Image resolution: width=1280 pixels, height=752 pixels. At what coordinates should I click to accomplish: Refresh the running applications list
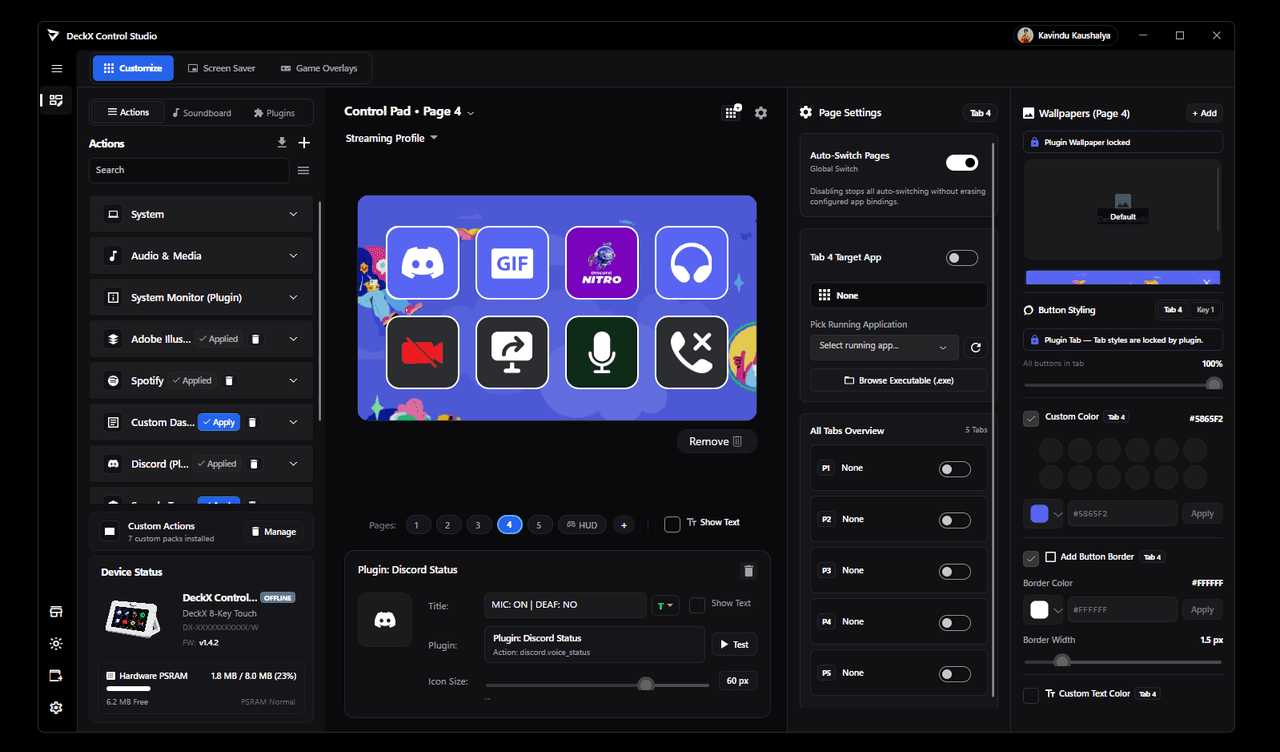pos(976,348)
